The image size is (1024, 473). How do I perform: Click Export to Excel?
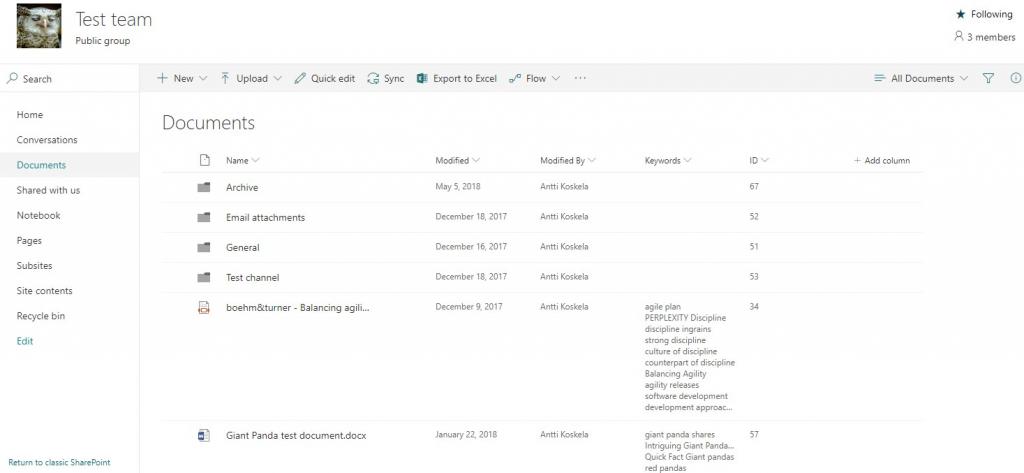(x=456, y=78)
